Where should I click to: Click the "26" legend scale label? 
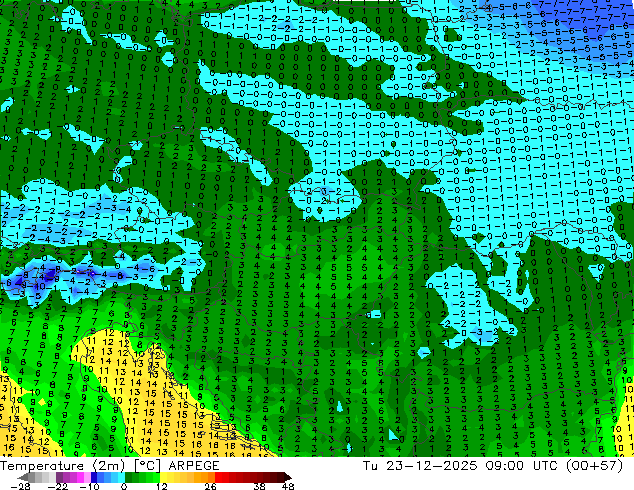click(210, 486)
